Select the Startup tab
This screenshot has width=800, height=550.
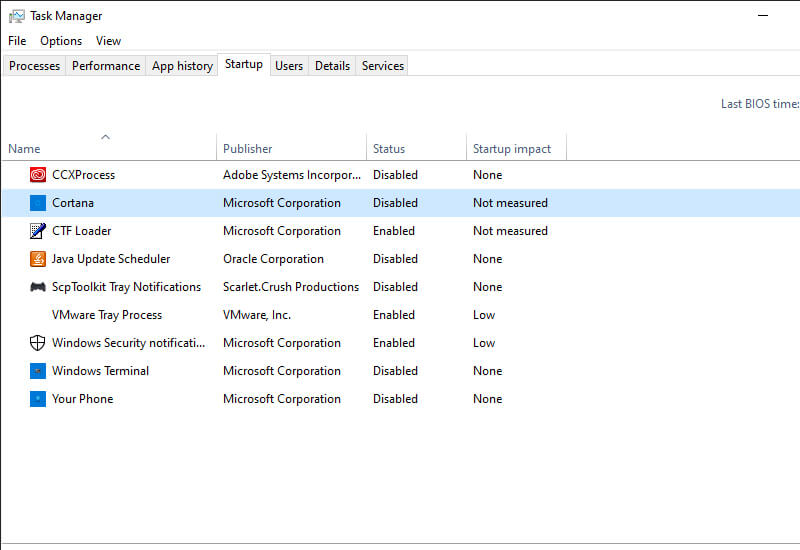point(244,64)
